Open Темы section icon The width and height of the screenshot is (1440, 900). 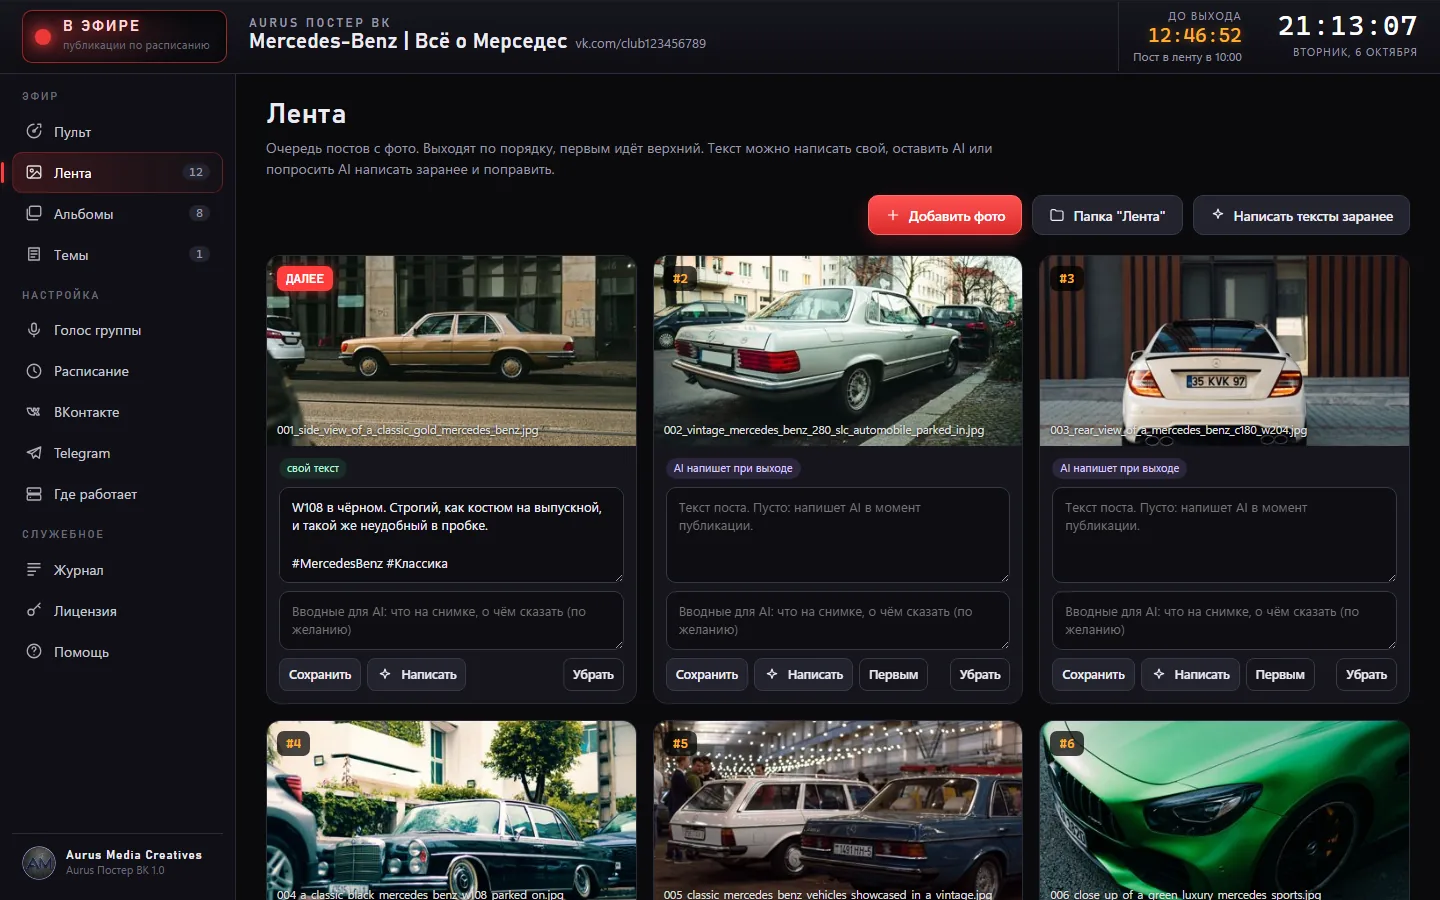click(x=34, y=254)
